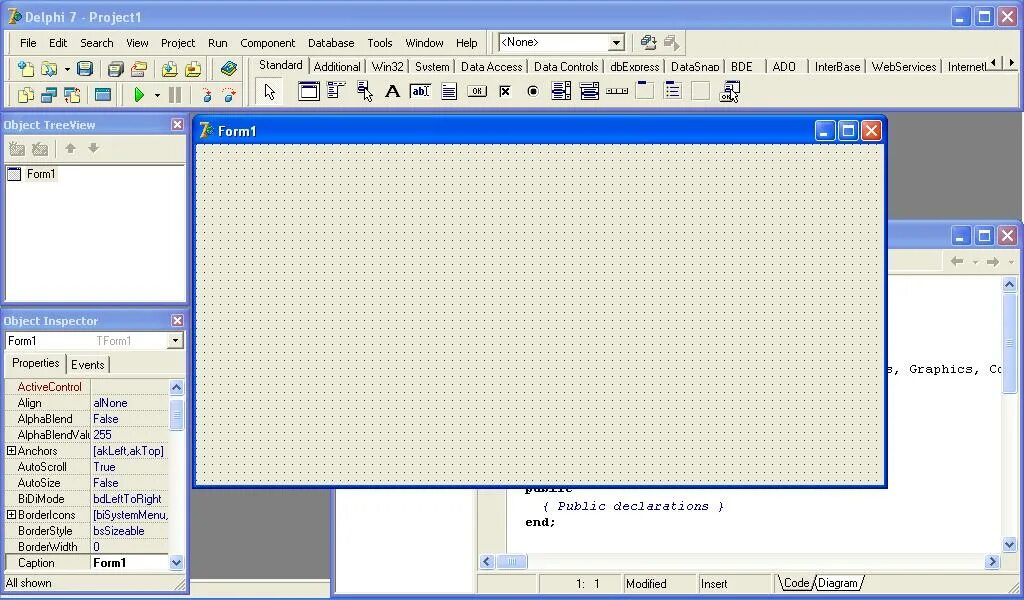Open the Component menu
The height and width of the screenshot is (600, 1024).
click(x=267, y=43)
